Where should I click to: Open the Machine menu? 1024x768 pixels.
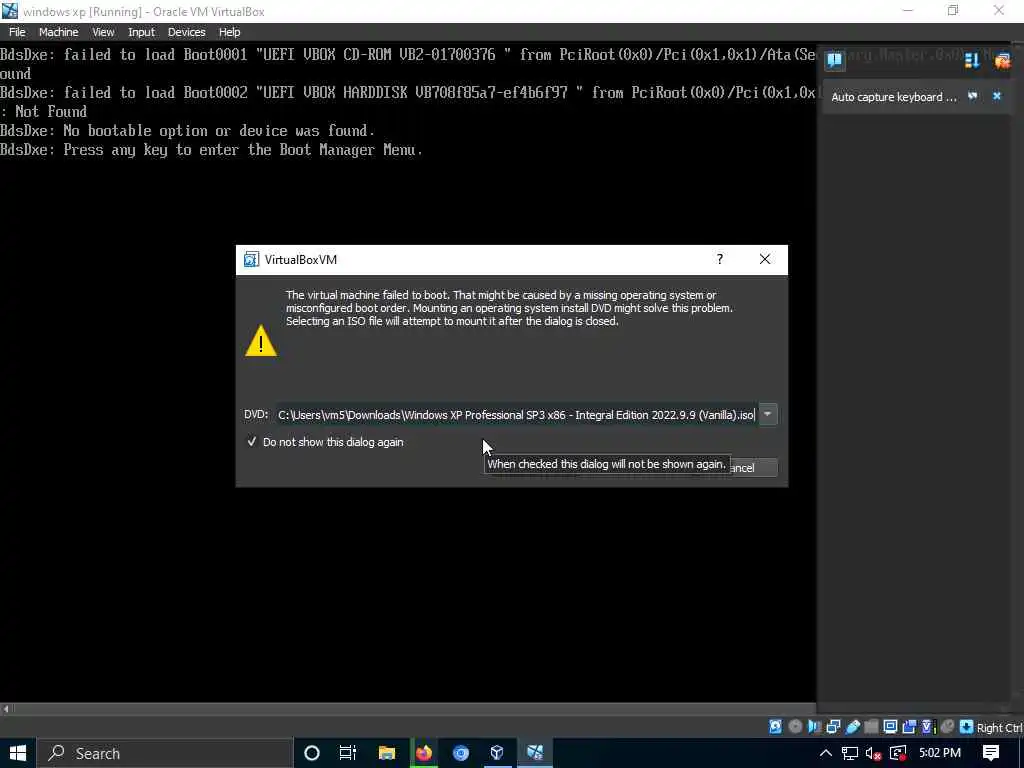click(x=58, y=32)
